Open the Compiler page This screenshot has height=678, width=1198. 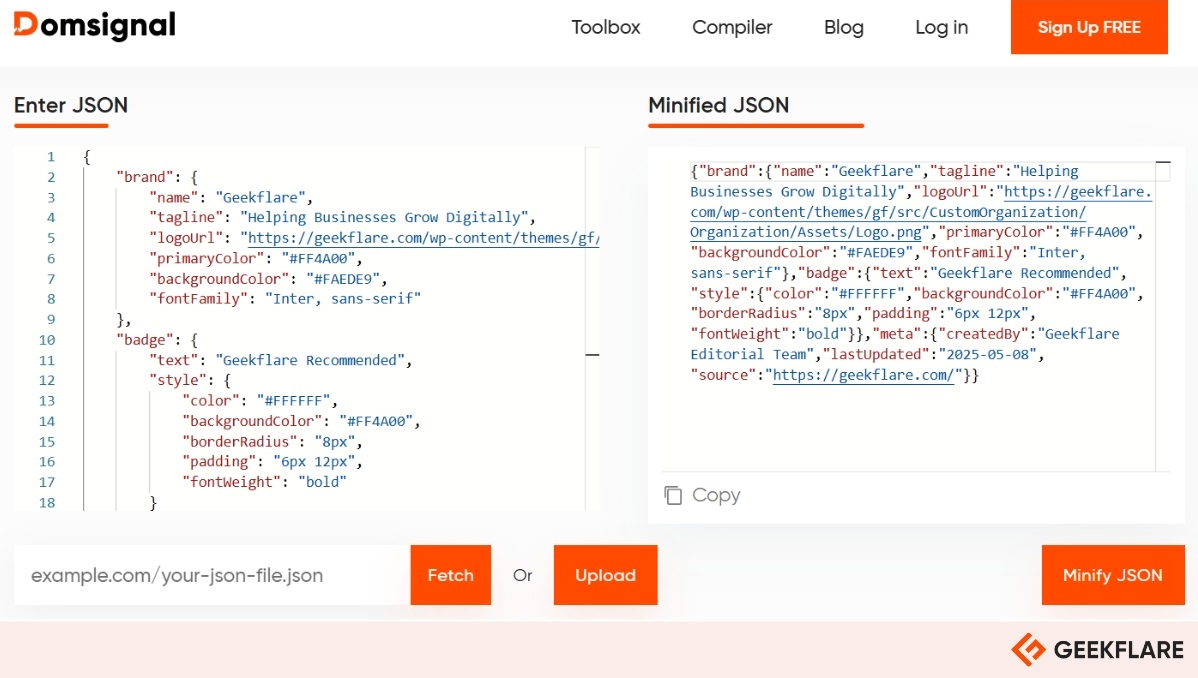point(732,28)
